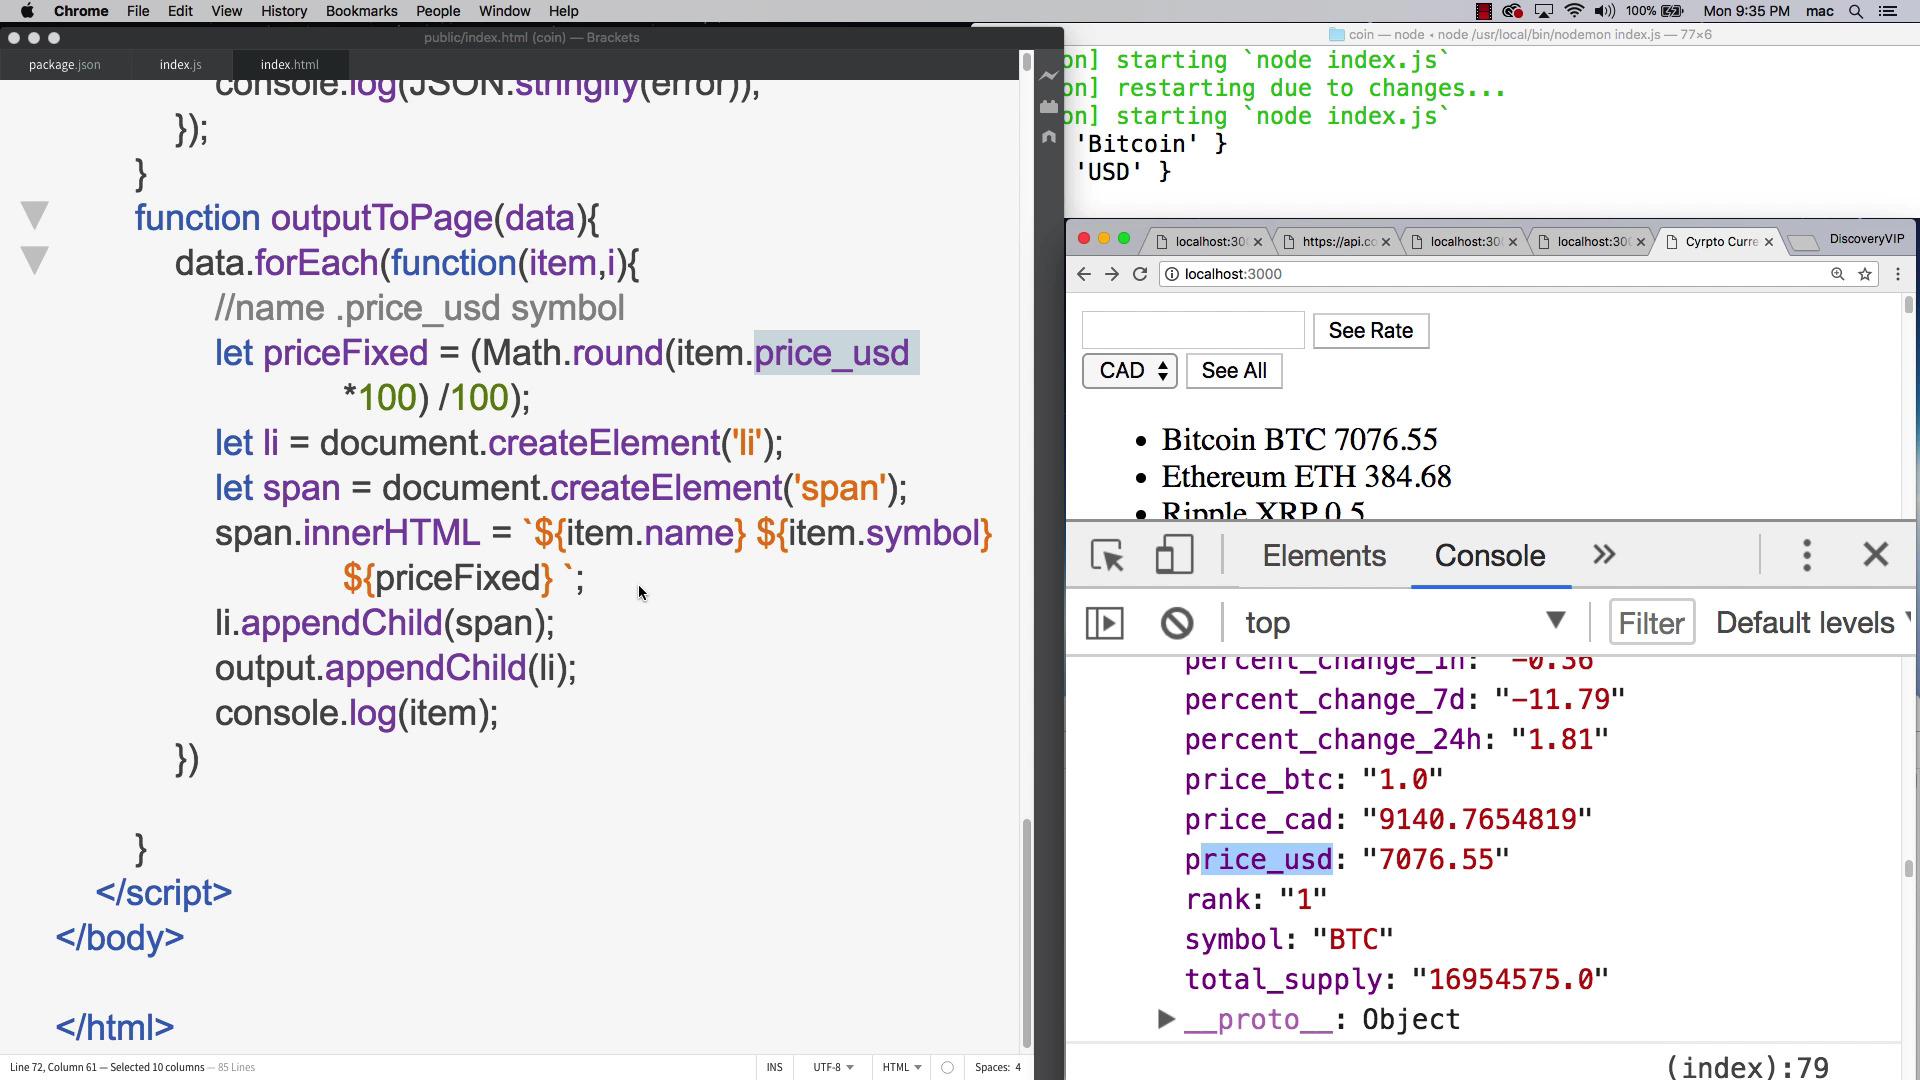Show the console sidebar panel icon
Screen dimensions: 1920x1080
1105,623
